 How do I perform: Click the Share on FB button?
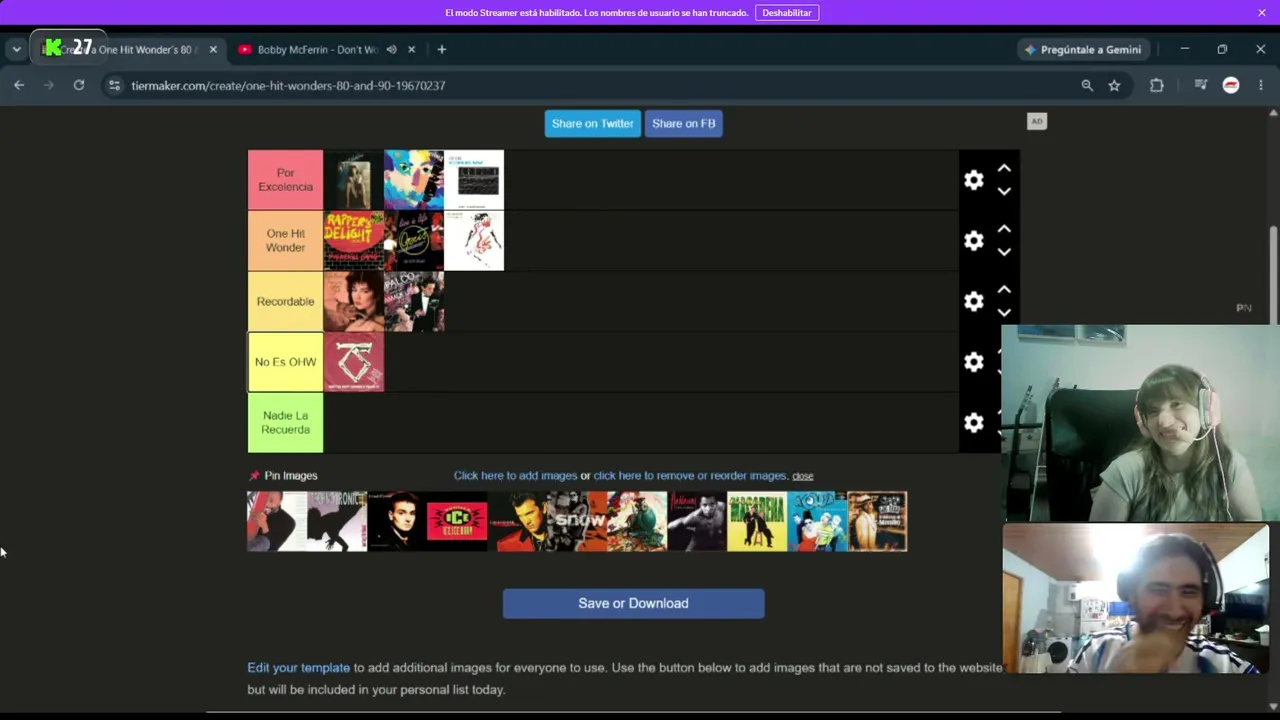pyautogui.click(x=684, y=124)
